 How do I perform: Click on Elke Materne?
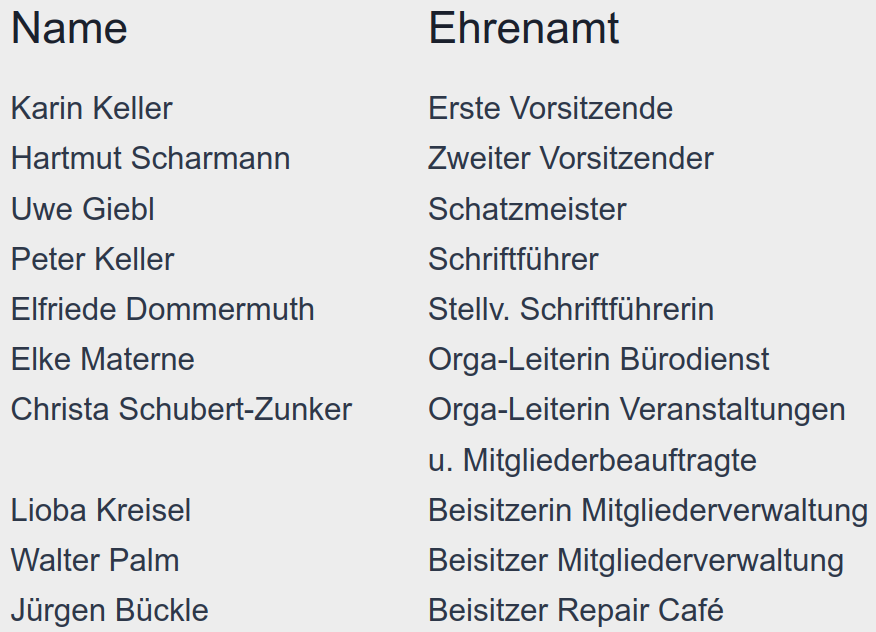point(103,359)
